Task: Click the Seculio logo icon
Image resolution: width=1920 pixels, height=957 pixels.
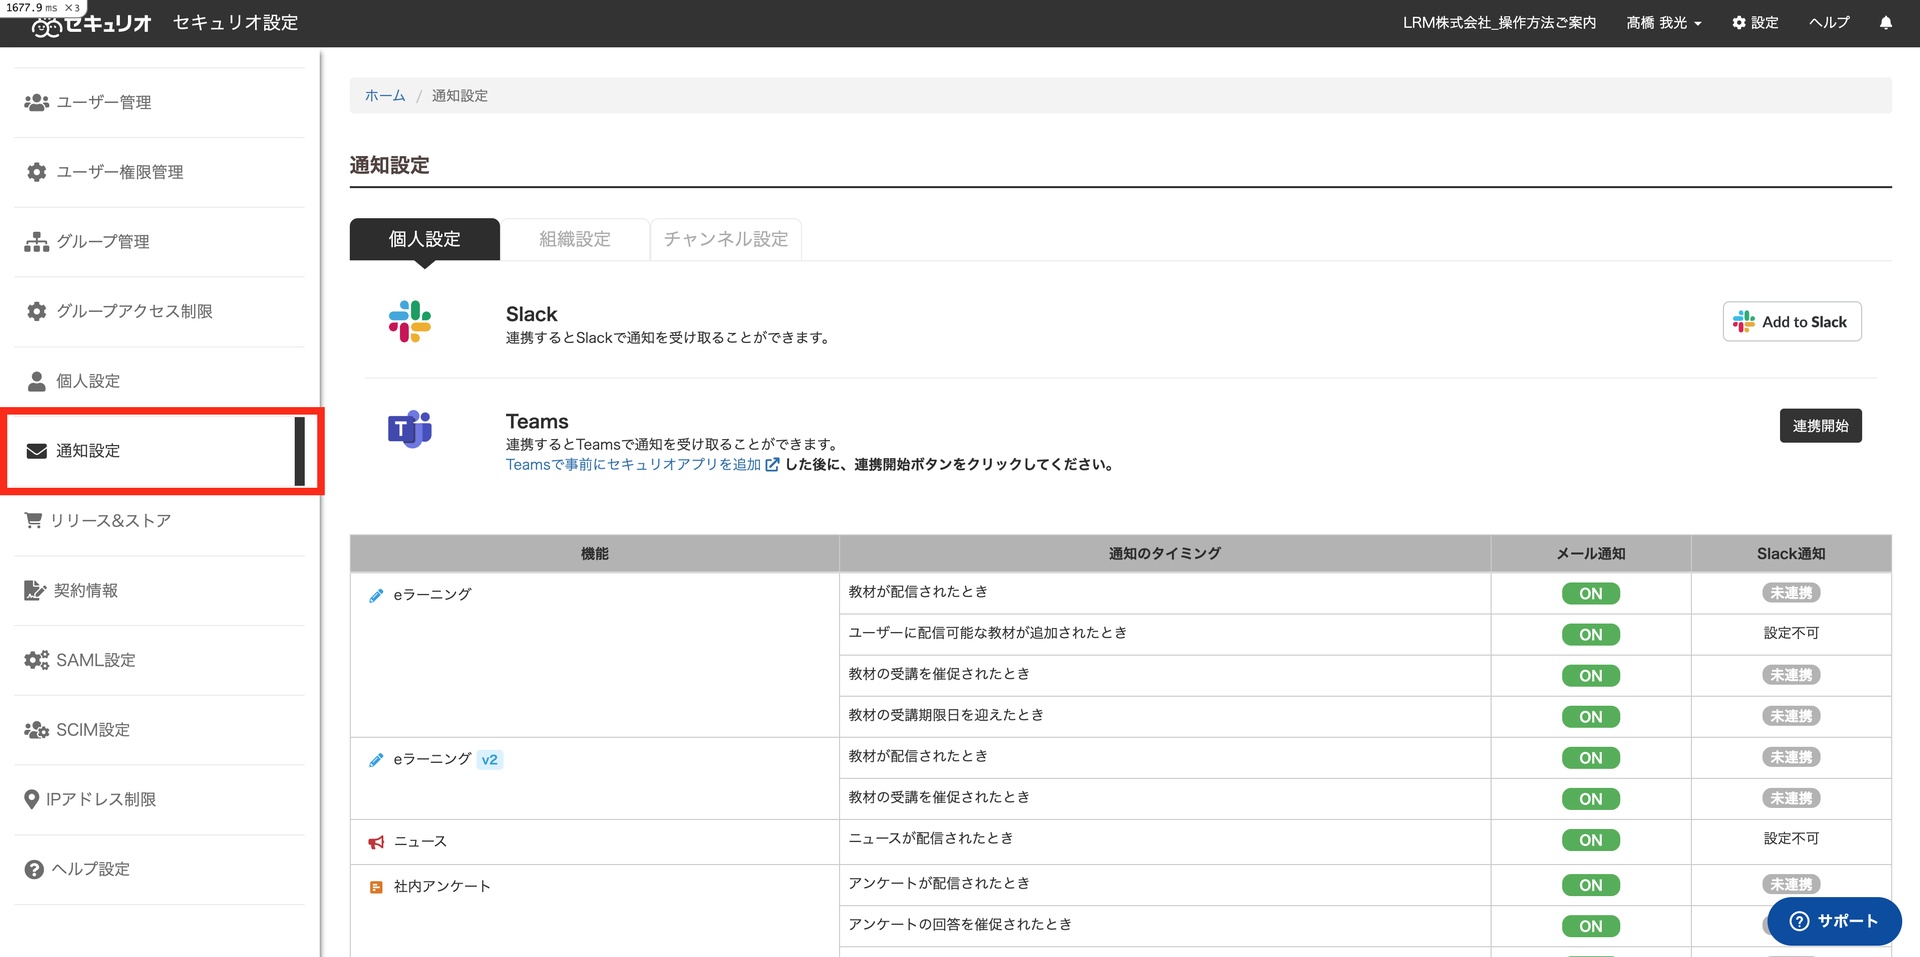Action: 47,26
